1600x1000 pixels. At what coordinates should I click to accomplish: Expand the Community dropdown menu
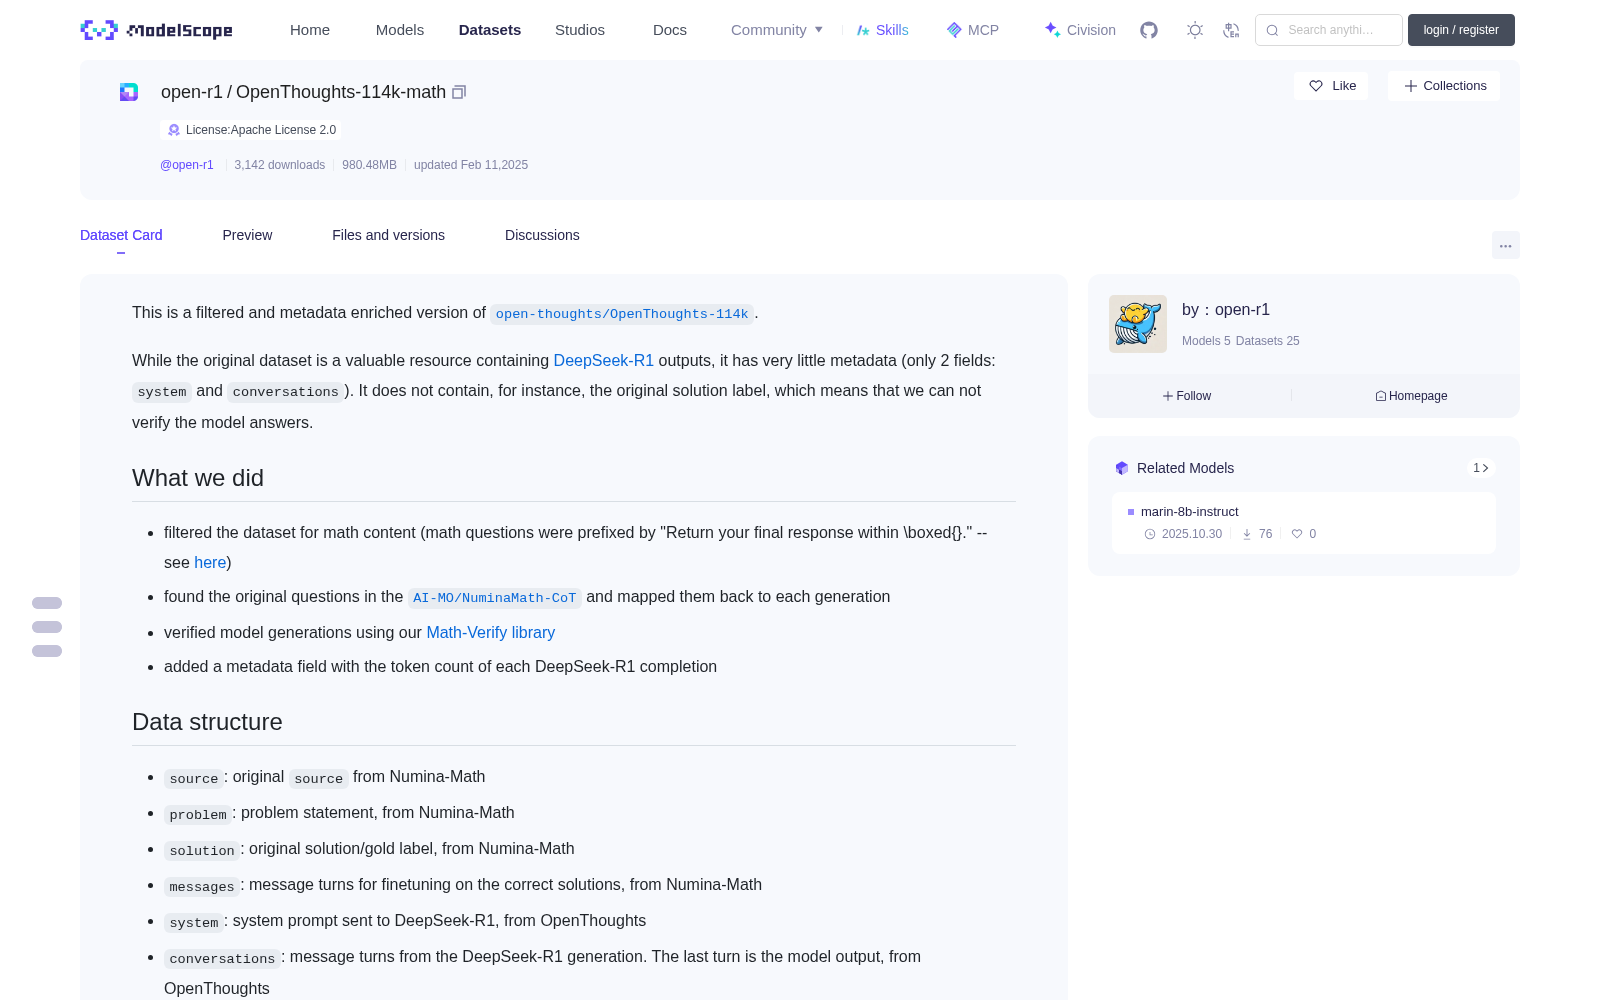coord(777,30)
